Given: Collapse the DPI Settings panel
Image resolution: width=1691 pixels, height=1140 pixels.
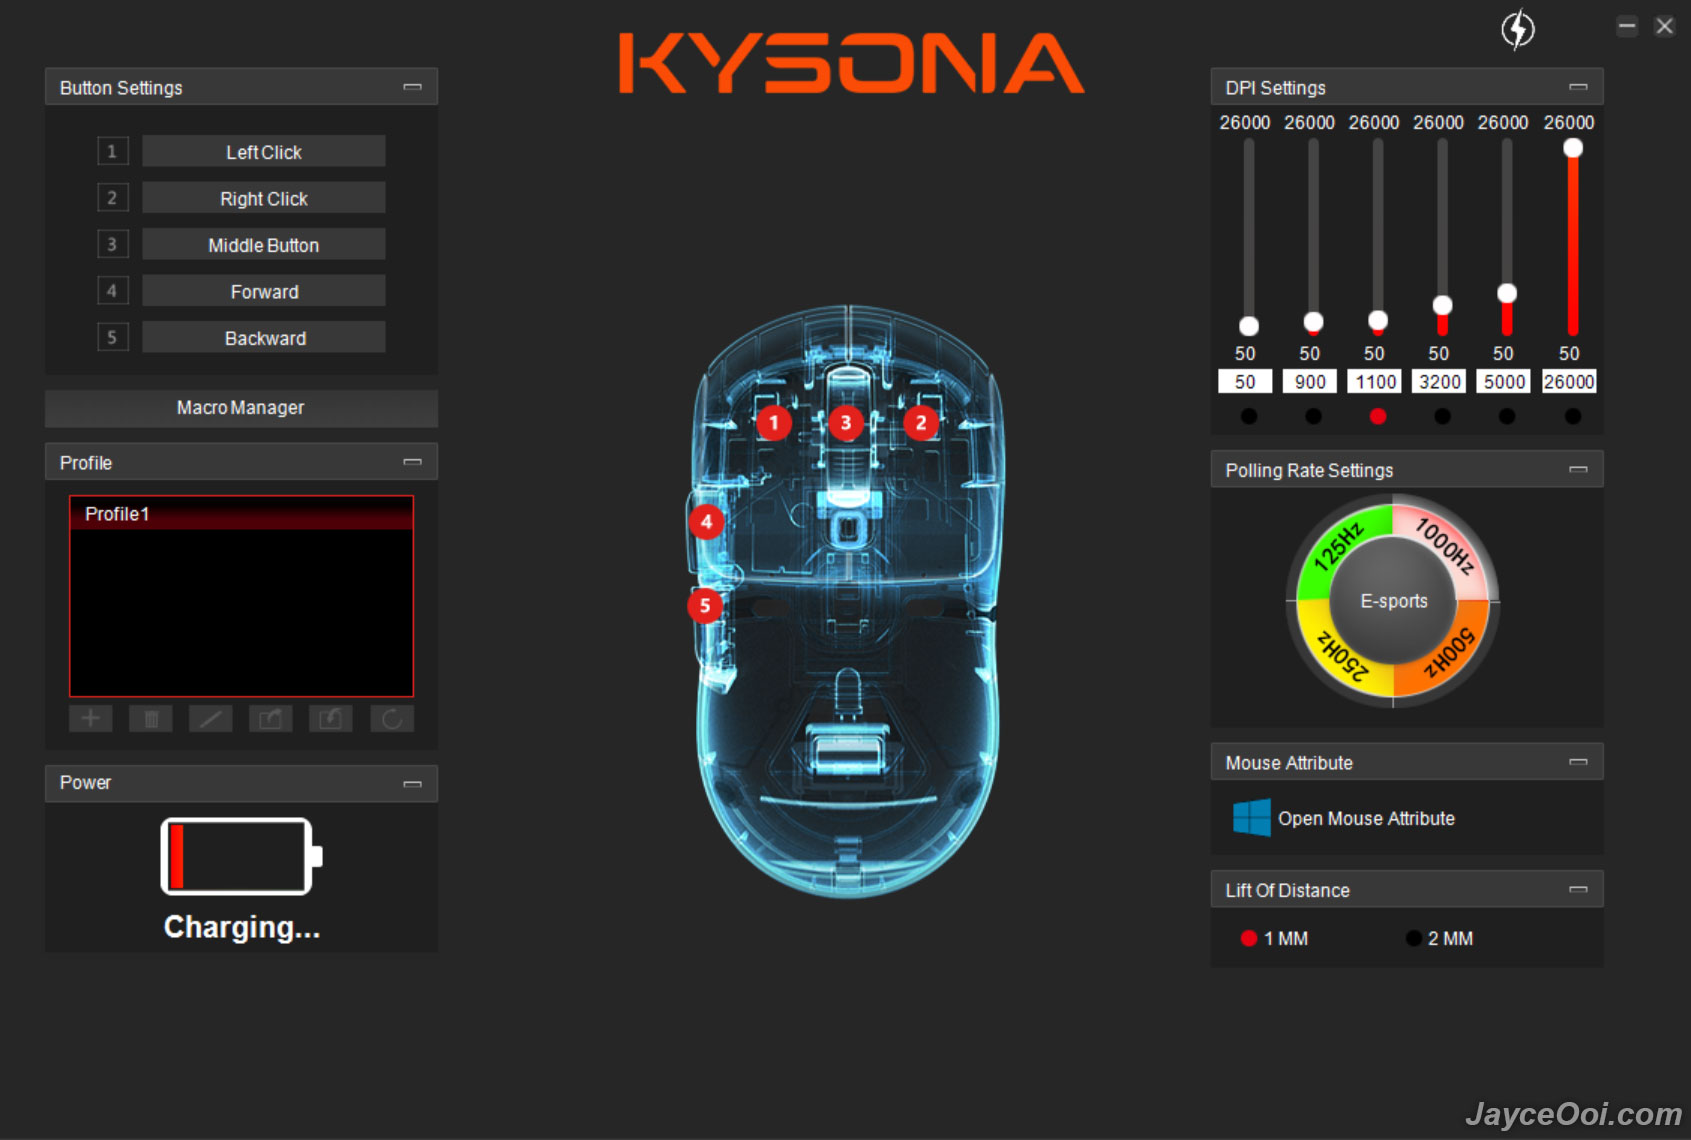Looking at the screenshot, I should pyautogui.click(x=1578, y=87).
